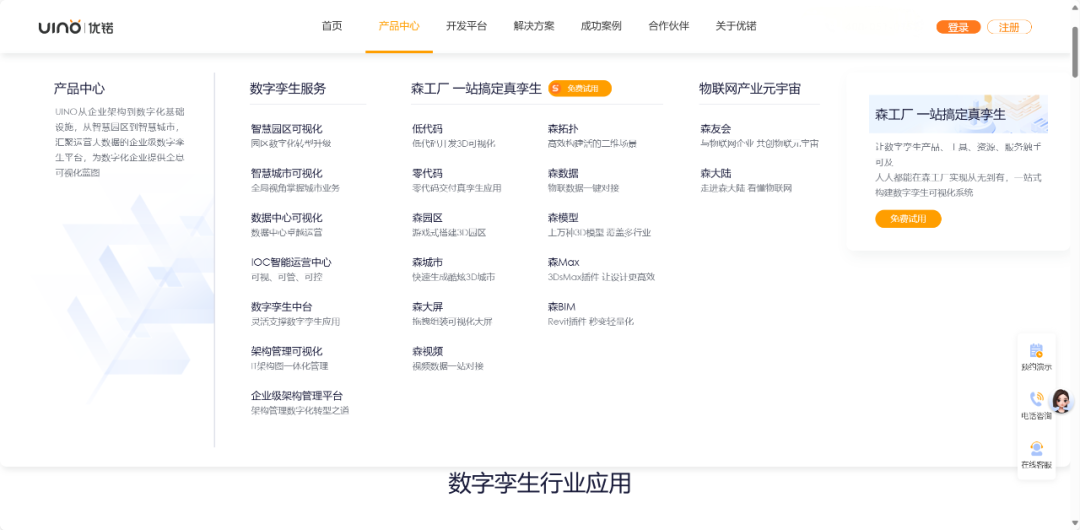Open 架构管理可视化 link

(287, 351)
